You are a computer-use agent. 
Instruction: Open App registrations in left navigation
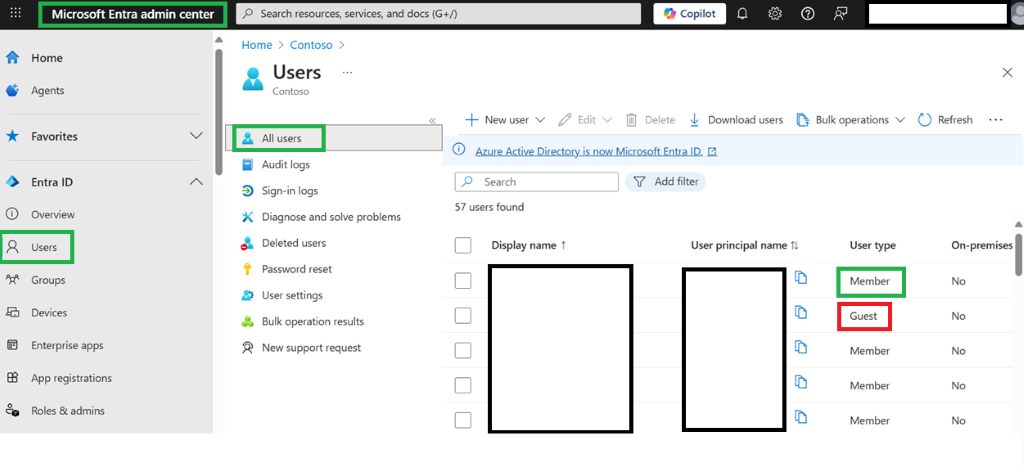coord(71,378)
